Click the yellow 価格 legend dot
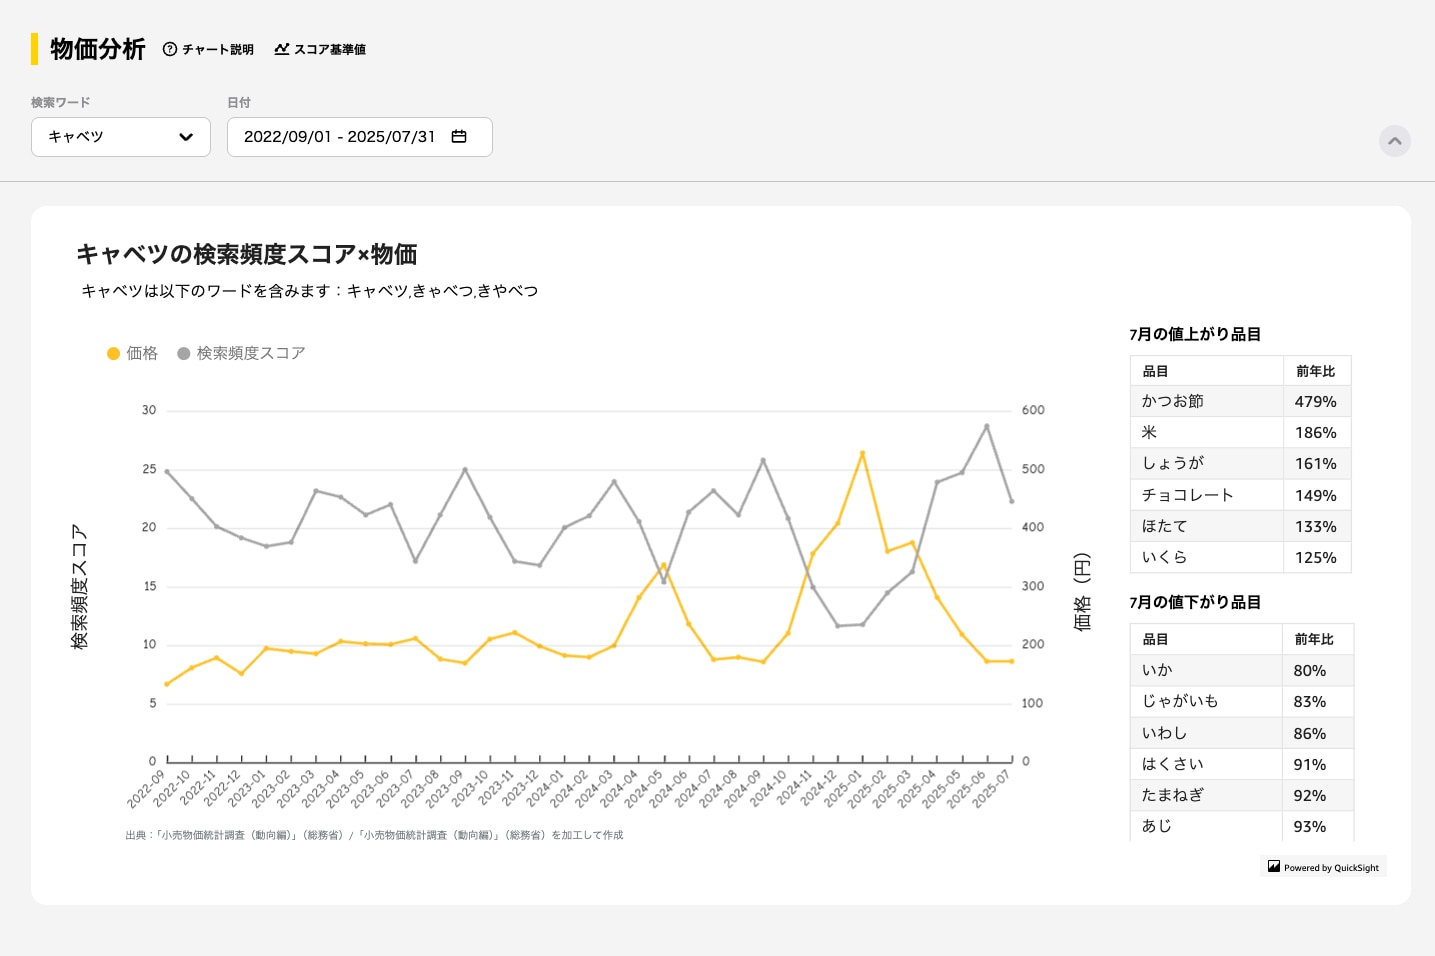Screen dimensions: 1435x956 [113, 353]
